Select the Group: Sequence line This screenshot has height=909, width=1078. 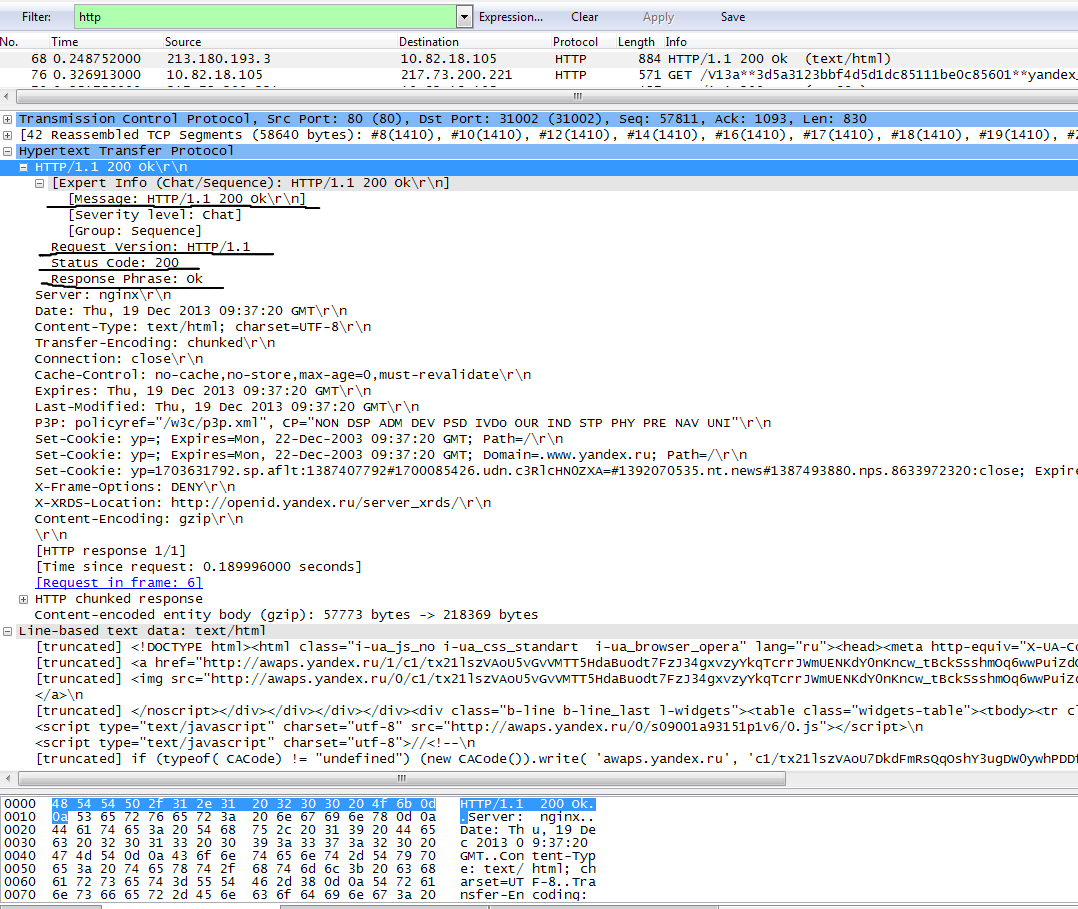[135, 231]
